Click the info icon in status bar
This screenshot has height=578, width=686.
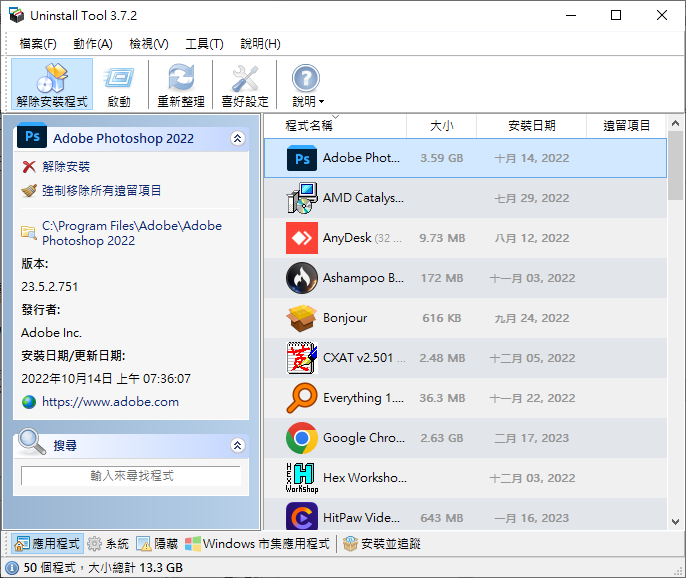coord(12,568)
